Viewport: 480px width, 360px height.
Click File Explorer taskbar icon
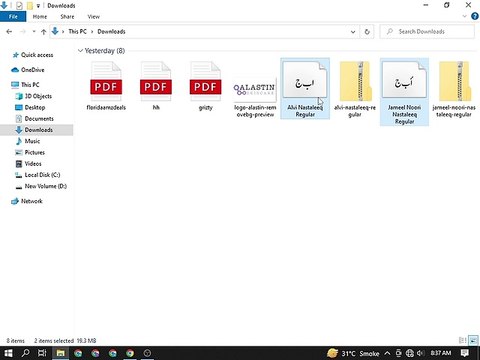click(x=60, y=353)
